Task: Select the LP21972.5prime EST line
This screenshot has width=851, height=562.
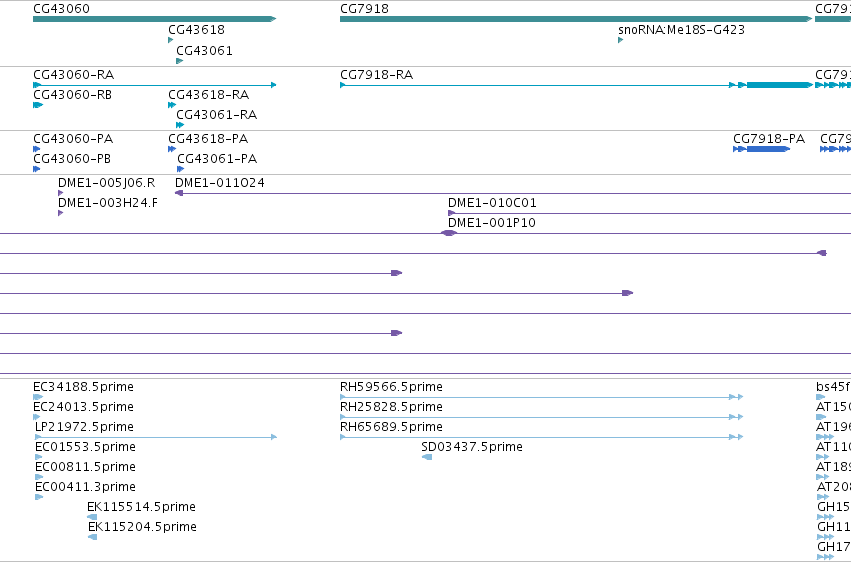Action: click(156, 437)
